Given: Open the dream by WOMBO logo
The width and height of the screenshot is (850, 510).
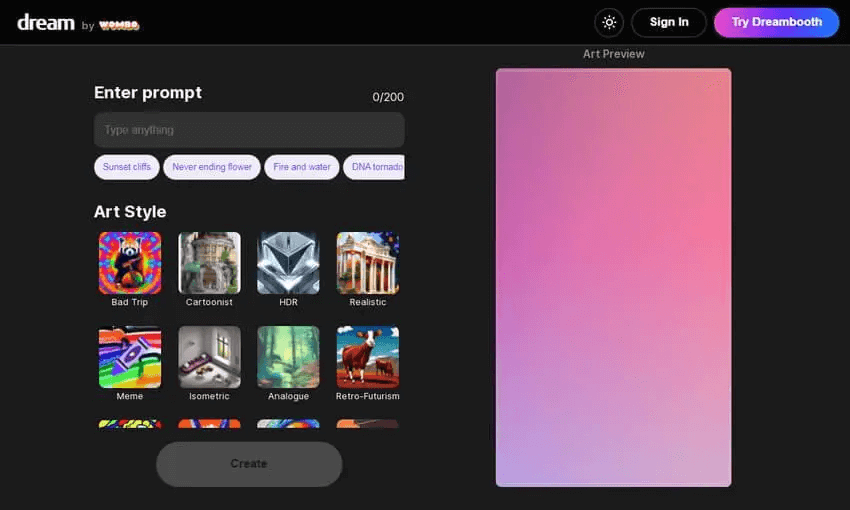Looking at the screenshot, I should 78,23.
